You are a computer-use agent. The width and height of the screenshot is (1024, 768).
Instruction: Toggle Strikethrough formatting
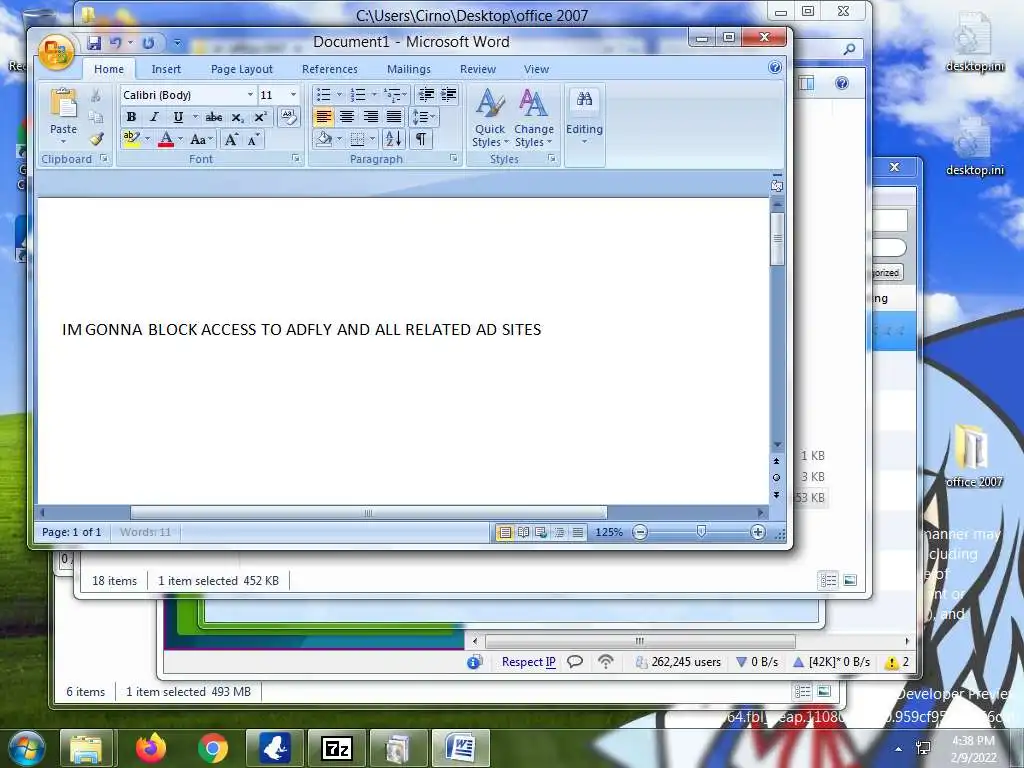click(214, 118)
